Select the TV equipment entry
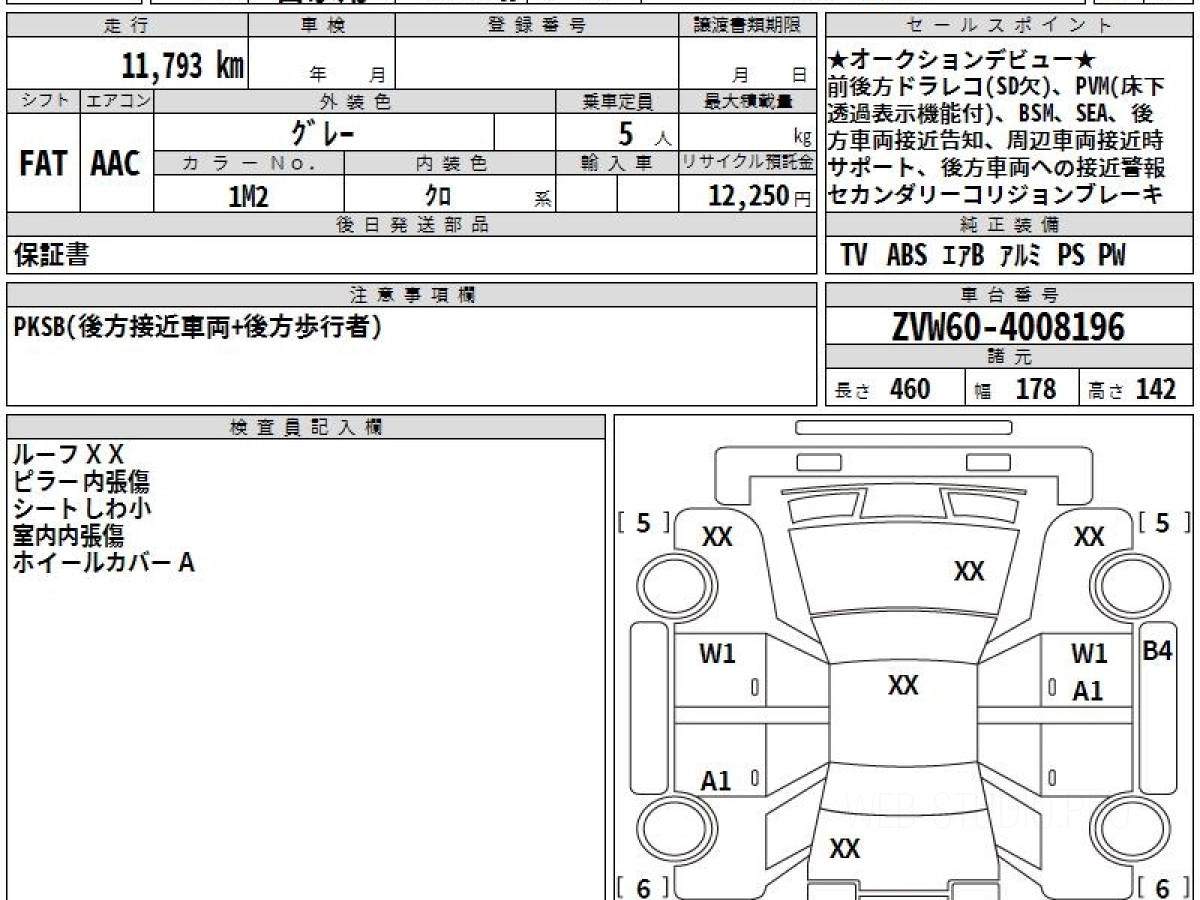 pos(854,256)
